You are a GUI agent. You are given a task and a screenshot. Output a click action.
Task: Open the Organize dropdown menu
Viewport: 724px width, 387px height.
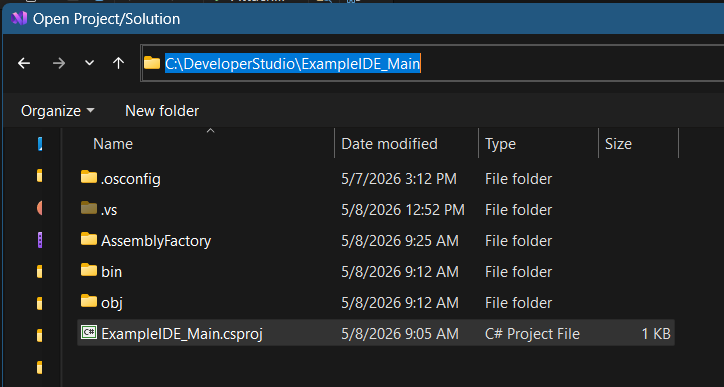pos(58,111)
